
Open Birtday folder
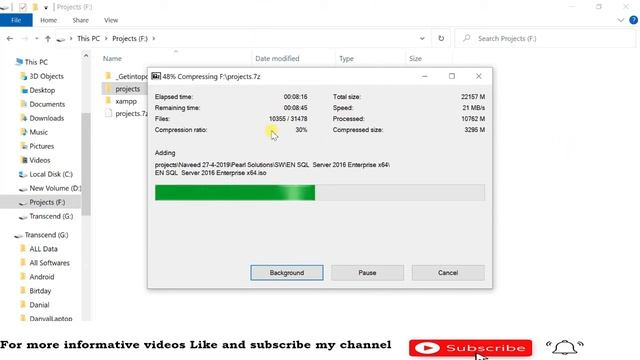pos(40,291)
